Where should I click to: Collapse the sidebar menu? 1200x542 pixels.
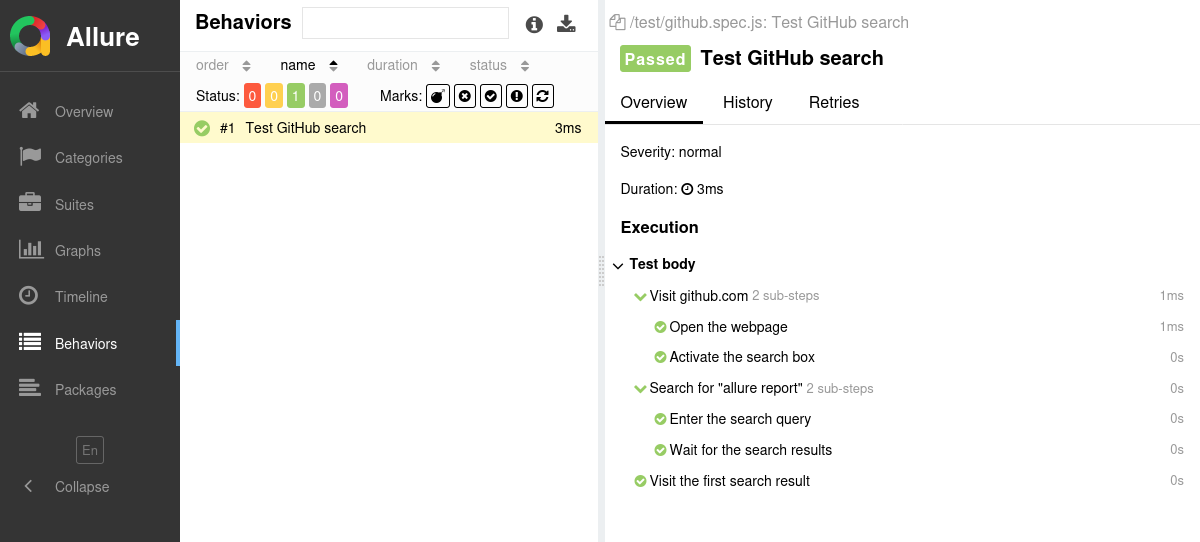click(x=68, y=487)
